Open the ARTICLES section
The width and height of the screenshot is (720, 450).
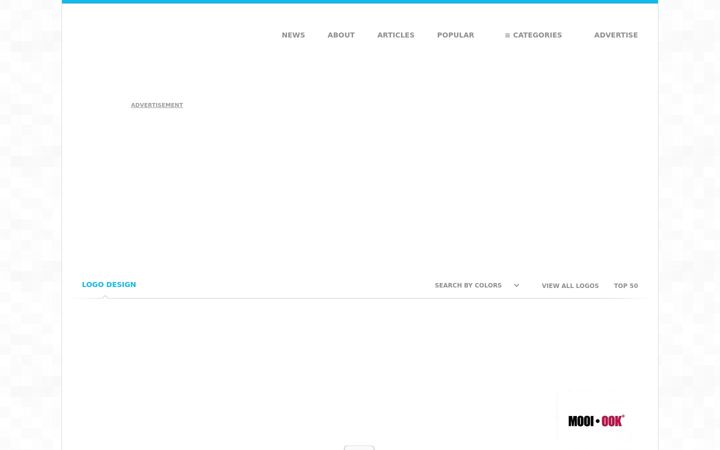[395, 35]
